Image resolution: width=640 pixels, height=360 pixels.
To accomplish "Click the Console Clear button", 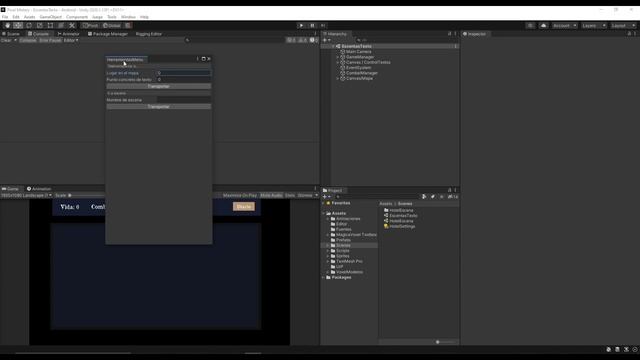I will [6, 40].
